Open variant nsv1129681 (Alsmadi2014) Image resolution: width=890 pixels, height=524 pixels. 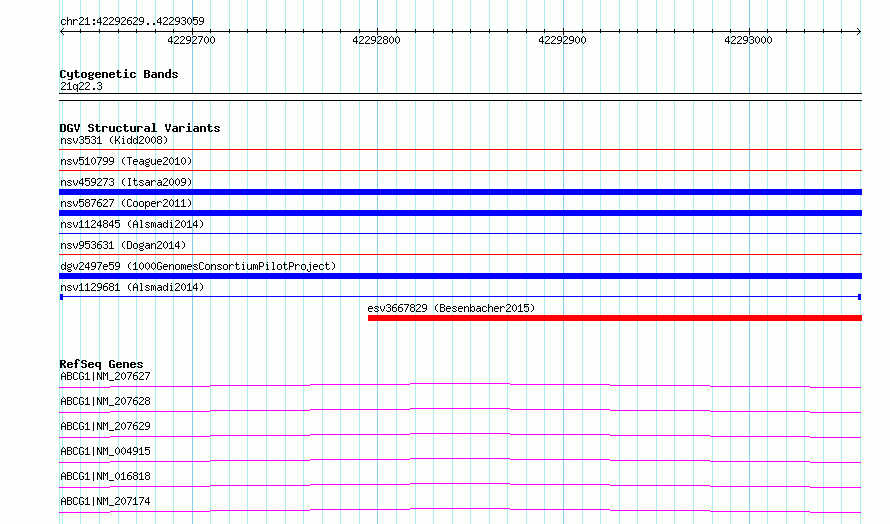(x=132, y=287)
